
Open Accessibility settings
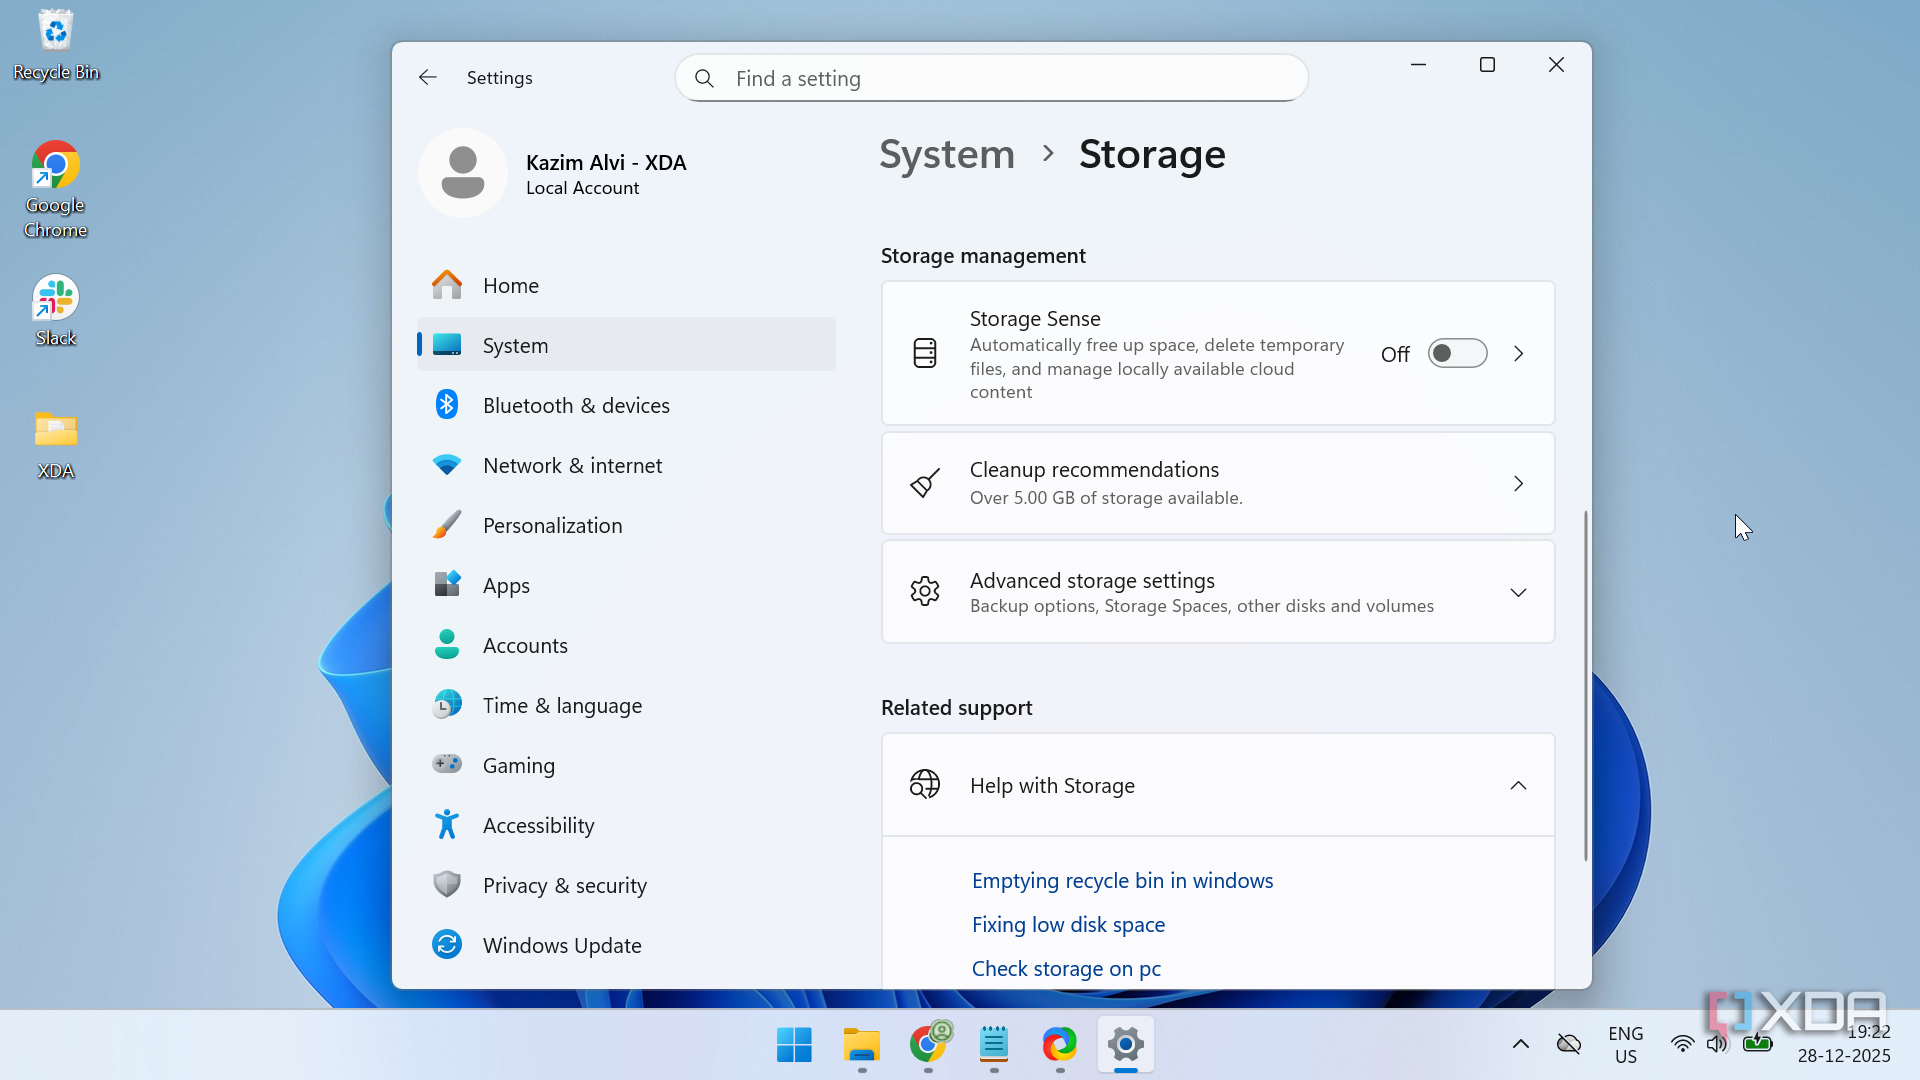pos(626,825)
